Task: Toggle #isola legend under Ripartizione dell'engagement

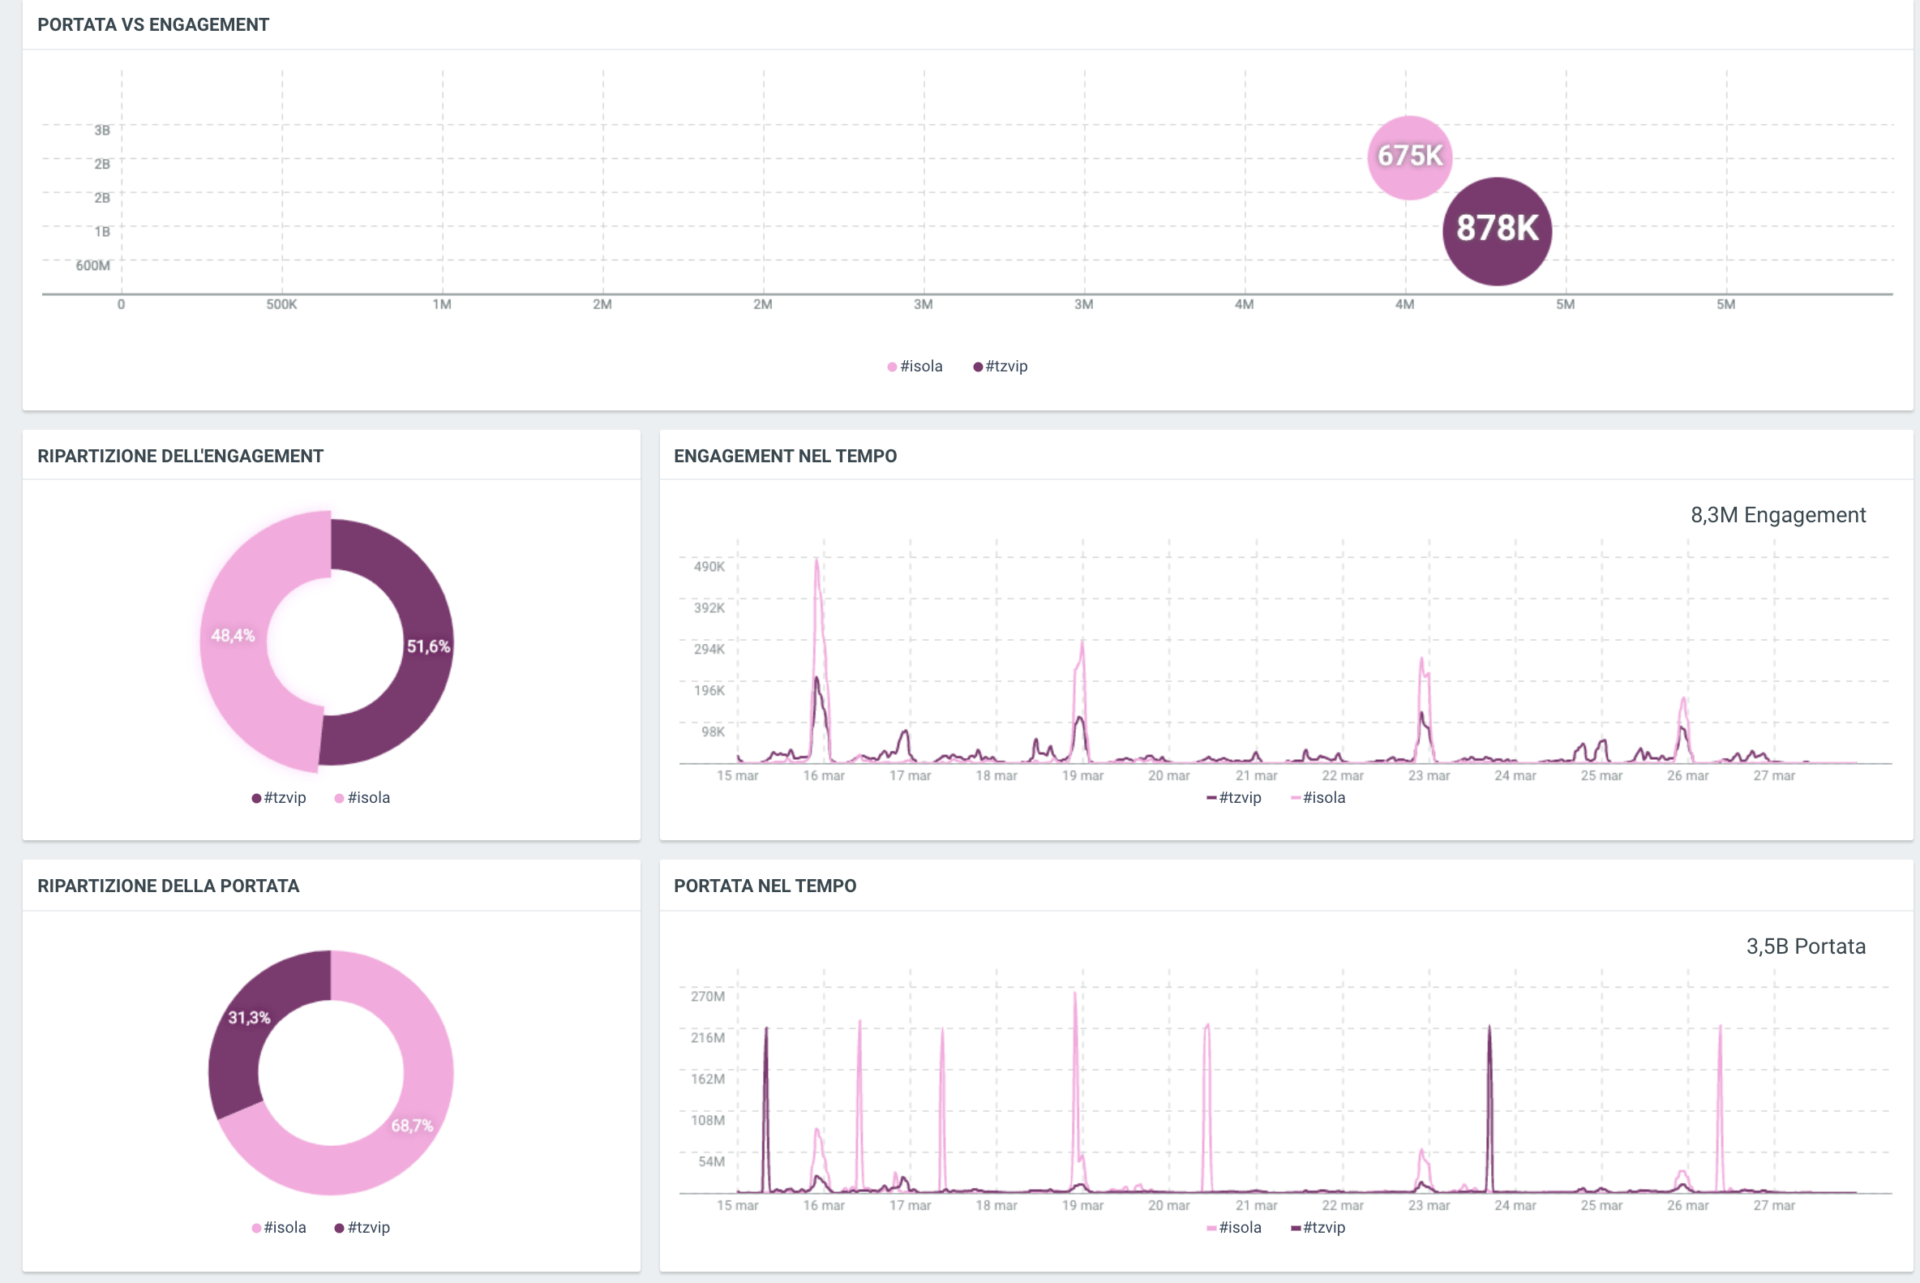Action: [362, 797]
